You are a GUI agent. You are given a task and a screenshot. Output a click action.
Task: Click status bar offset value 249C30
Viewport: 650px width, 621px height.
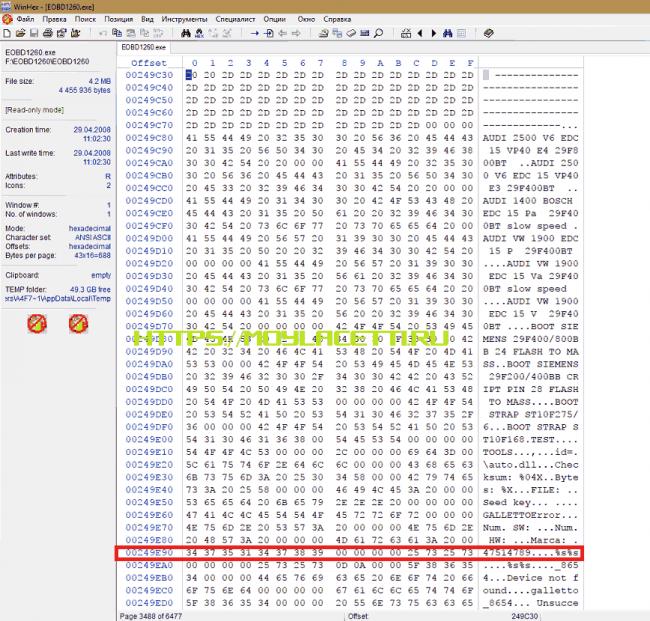524,616
